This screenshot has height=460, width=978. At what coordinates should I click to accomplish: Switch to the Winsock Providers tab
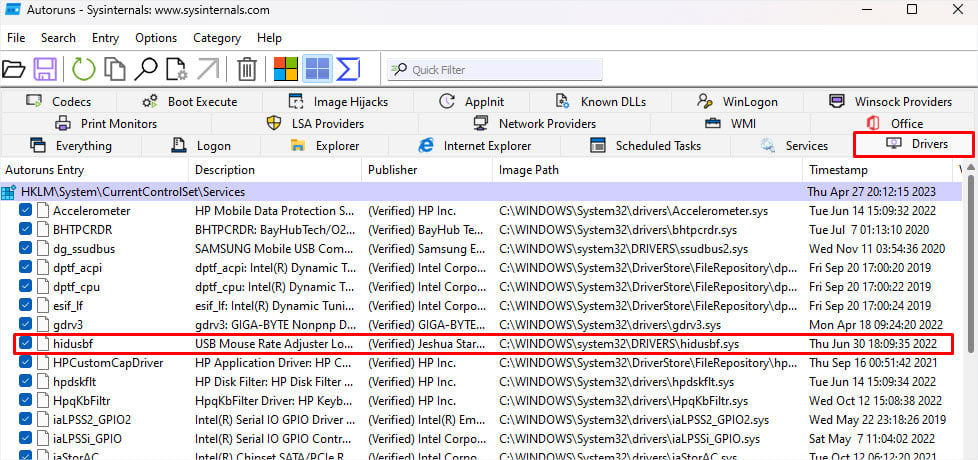click(890, 102)
